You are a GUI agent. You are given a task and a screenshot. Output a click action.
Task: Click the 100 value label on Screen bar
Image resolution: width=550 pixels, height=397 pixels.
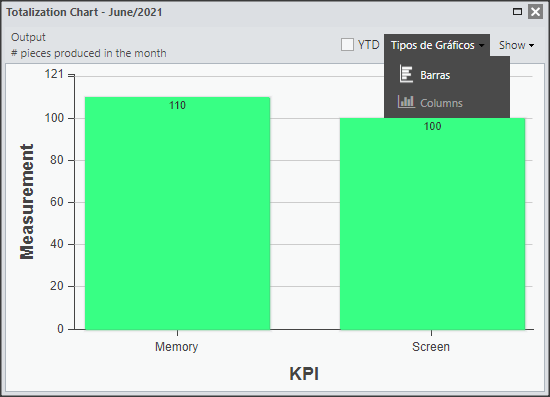(432, 126)
